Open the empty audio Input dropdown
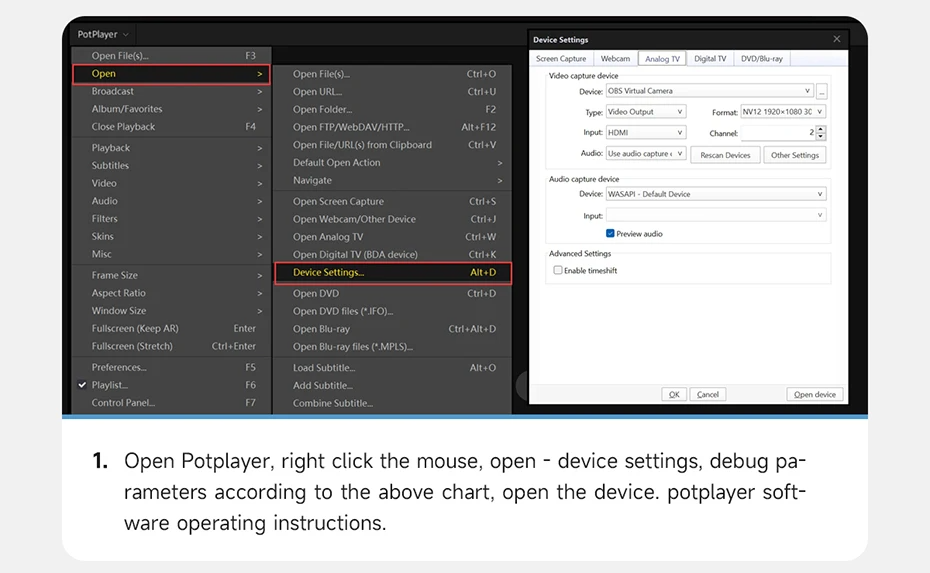 point(716,215)
